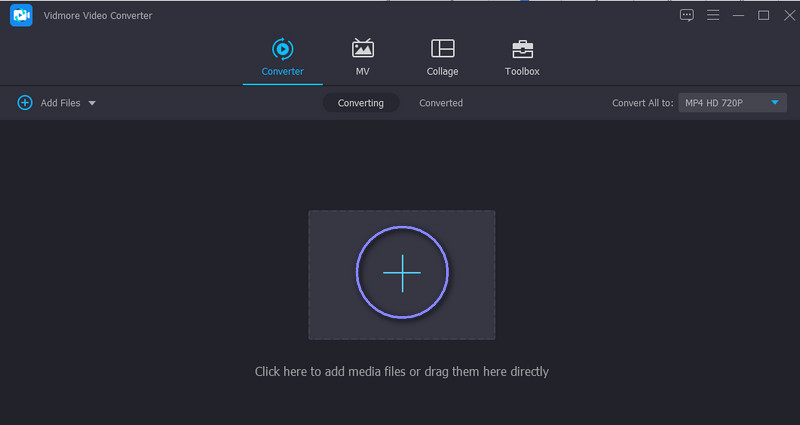This screenshot has height=425, width=800.
Task: Select the Converting tab
Action: [x=360, y=103]
